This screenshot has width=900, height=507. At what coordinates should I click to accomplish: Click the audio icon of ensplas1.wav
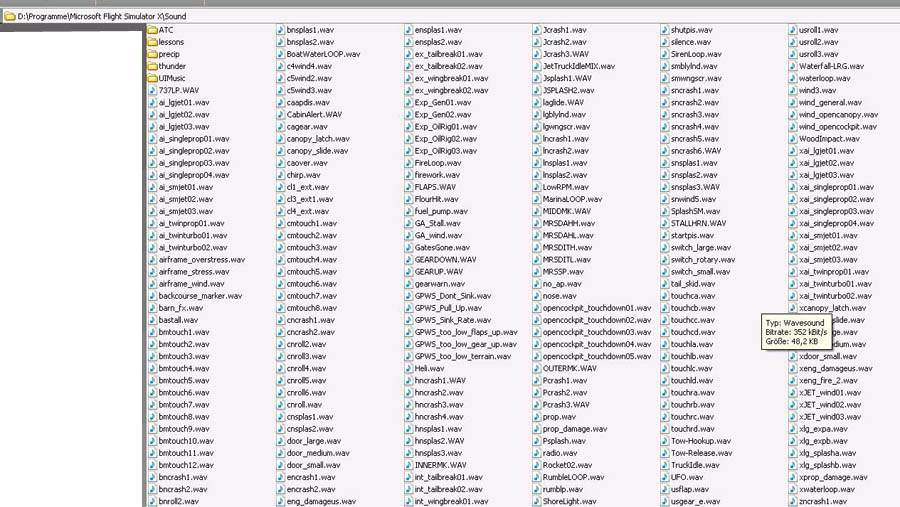click(408, 30)
